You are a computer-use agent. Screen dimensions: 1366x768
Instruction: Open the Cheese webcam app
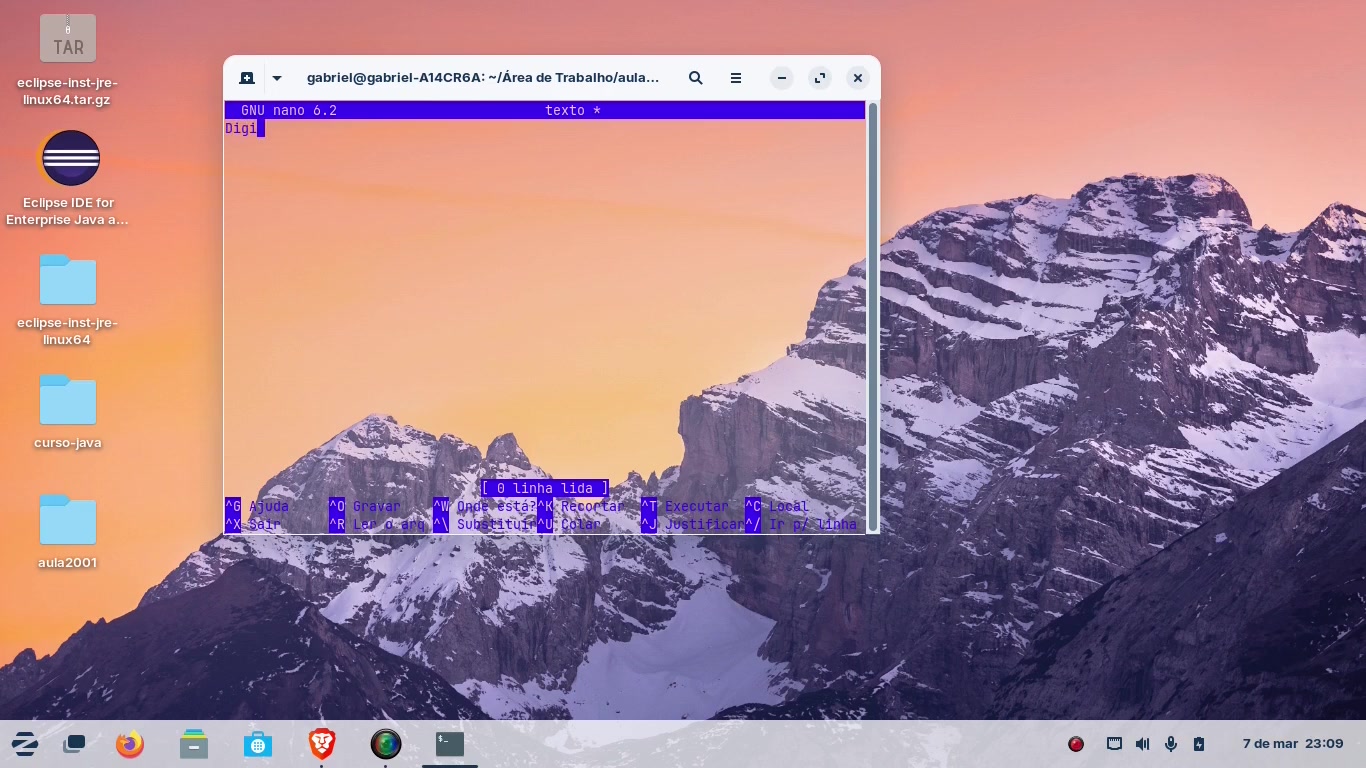pos(386,744)
